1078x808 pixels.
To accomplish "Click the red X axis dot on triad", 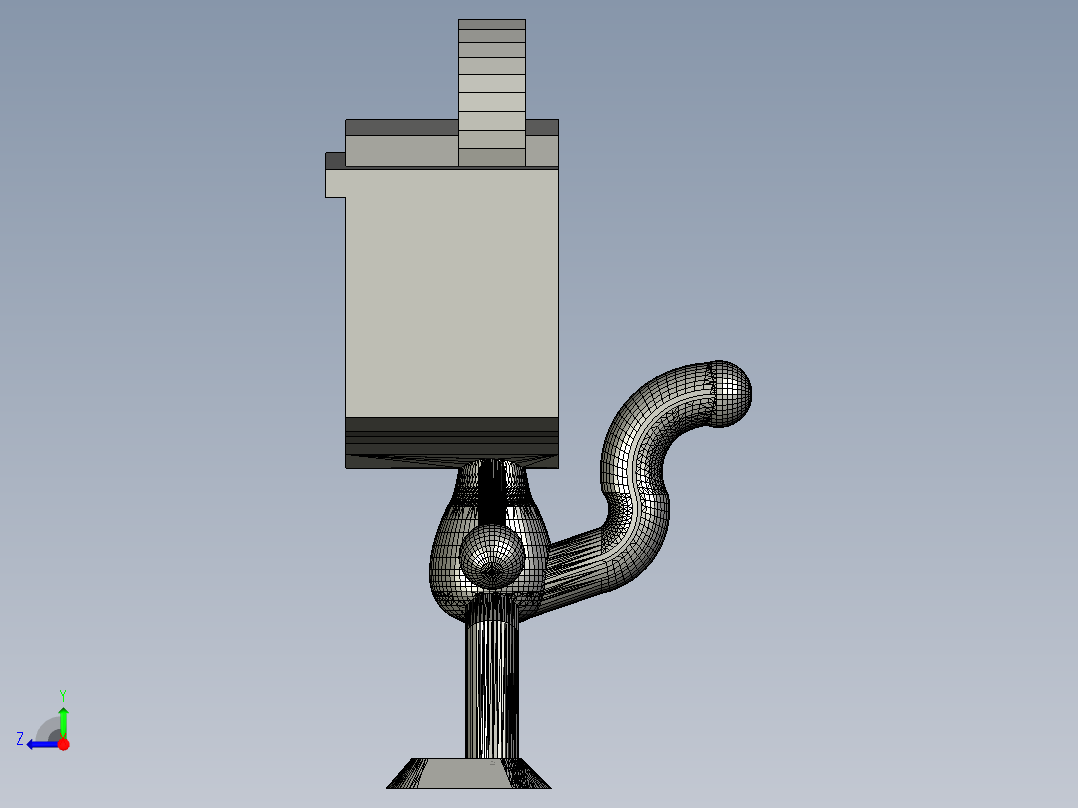I will point(63,744).
